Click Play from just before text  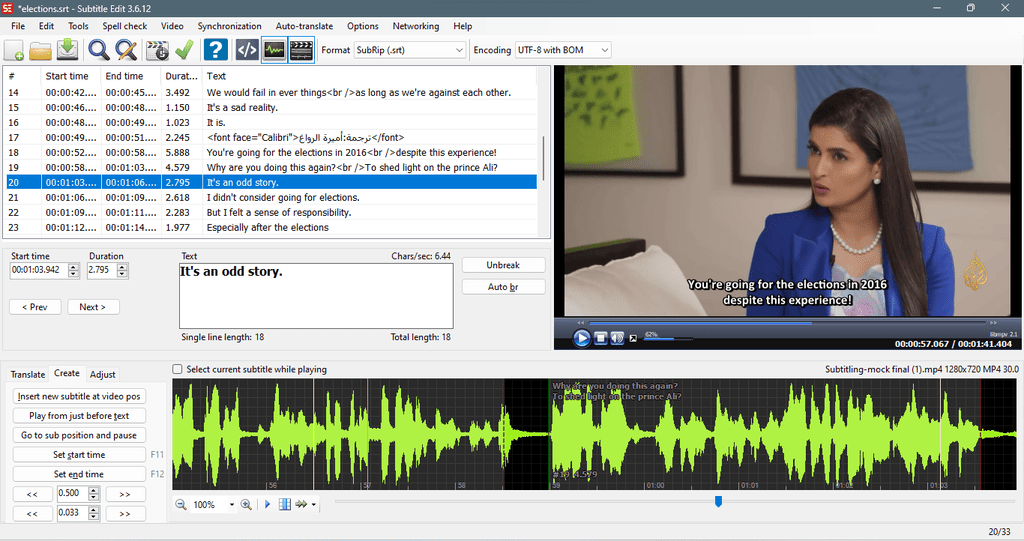point(79,416)
